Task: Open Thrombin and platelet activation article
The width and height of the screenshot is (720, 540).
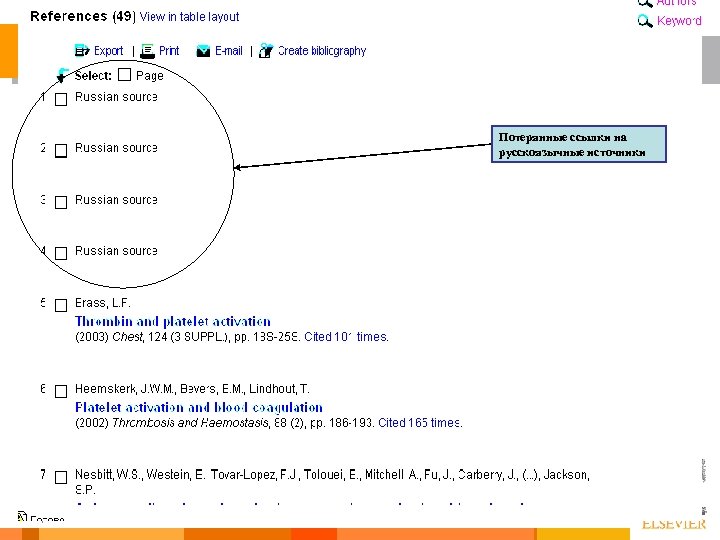Action: point(173,321)
